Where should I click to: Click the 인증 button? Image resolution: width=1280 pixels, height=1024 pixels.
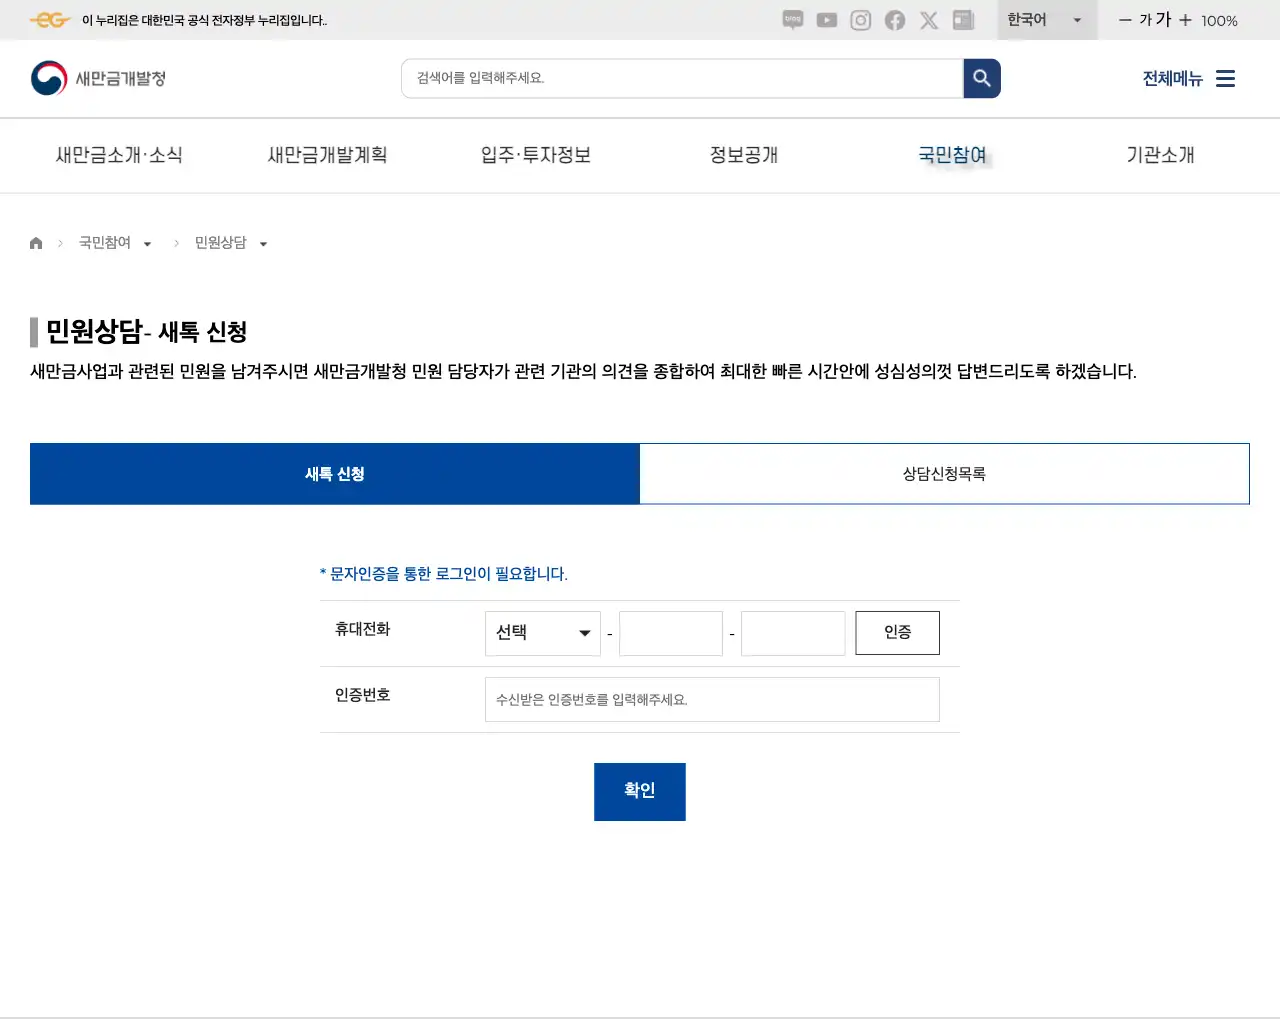898,633
